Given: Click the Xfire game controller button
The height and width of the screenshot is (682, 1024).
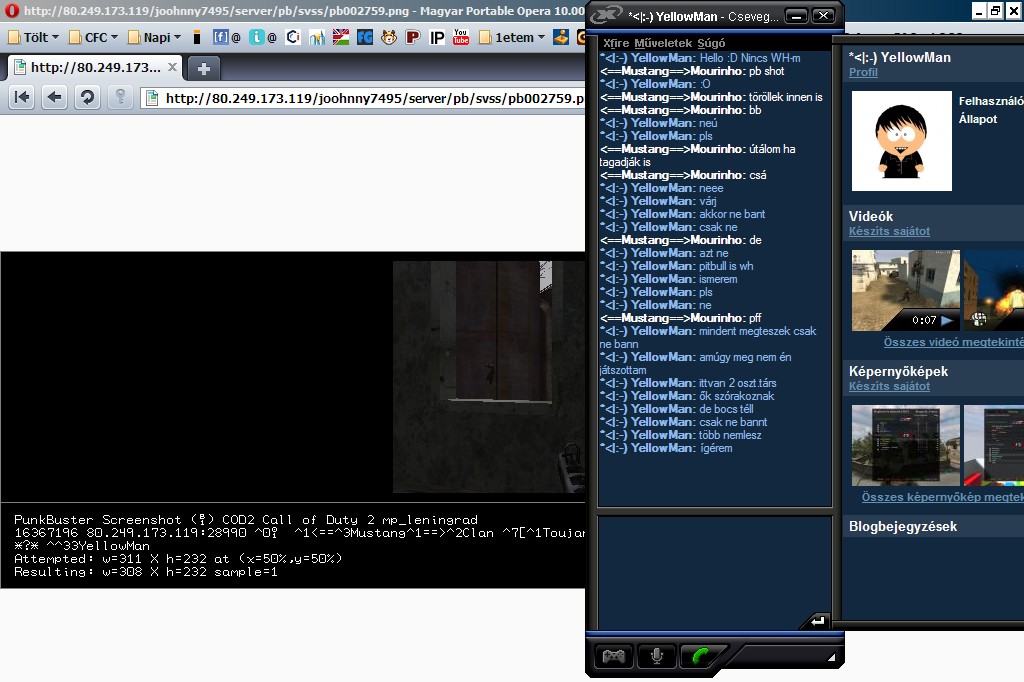Looking at the screenshot, I should [613, 656].
